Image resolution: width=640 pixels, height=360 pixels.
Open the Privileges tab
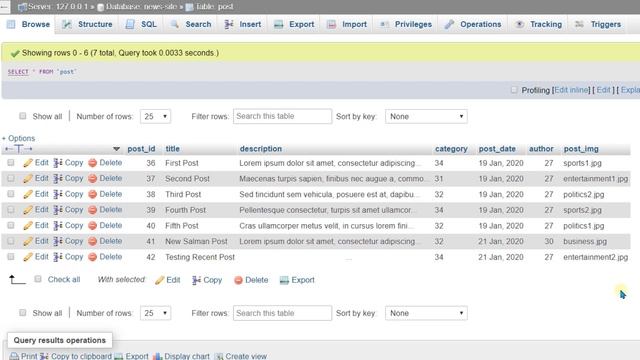click(x=406, y=24)
